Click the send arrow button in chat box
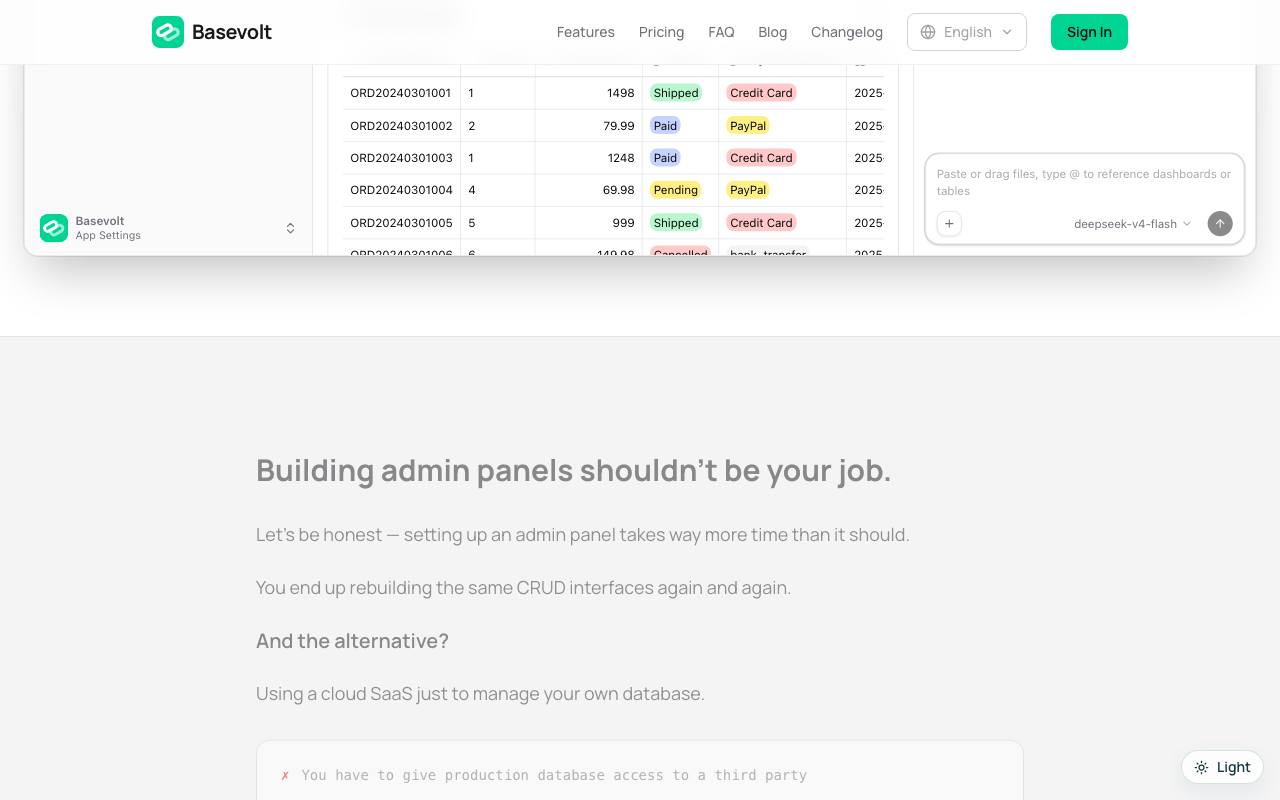 (x=1220, y=224)
